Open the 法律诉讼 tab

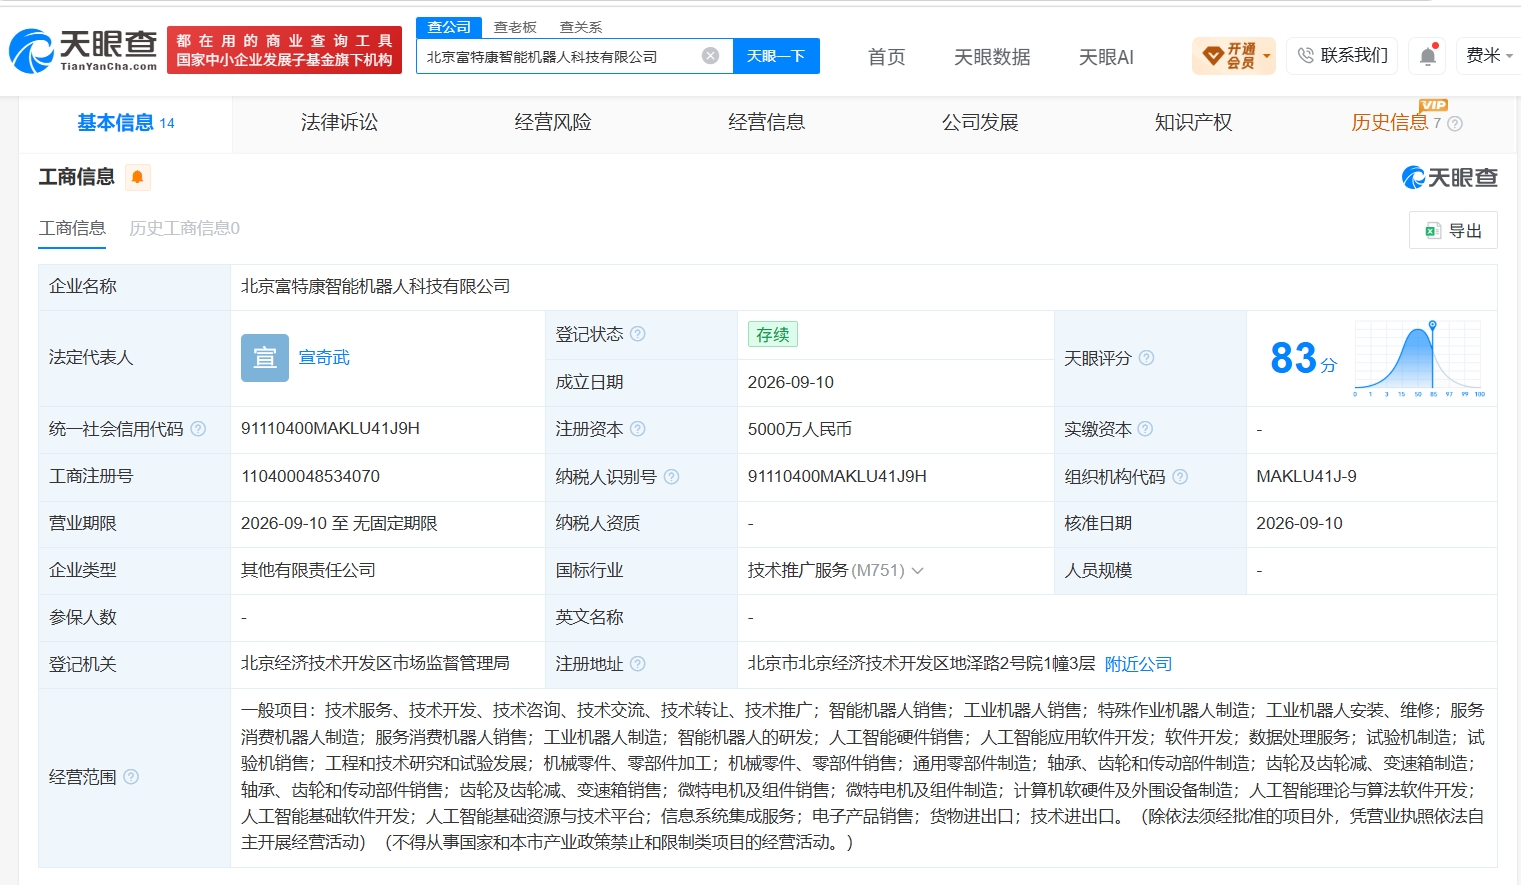click(x=339, y=123)
